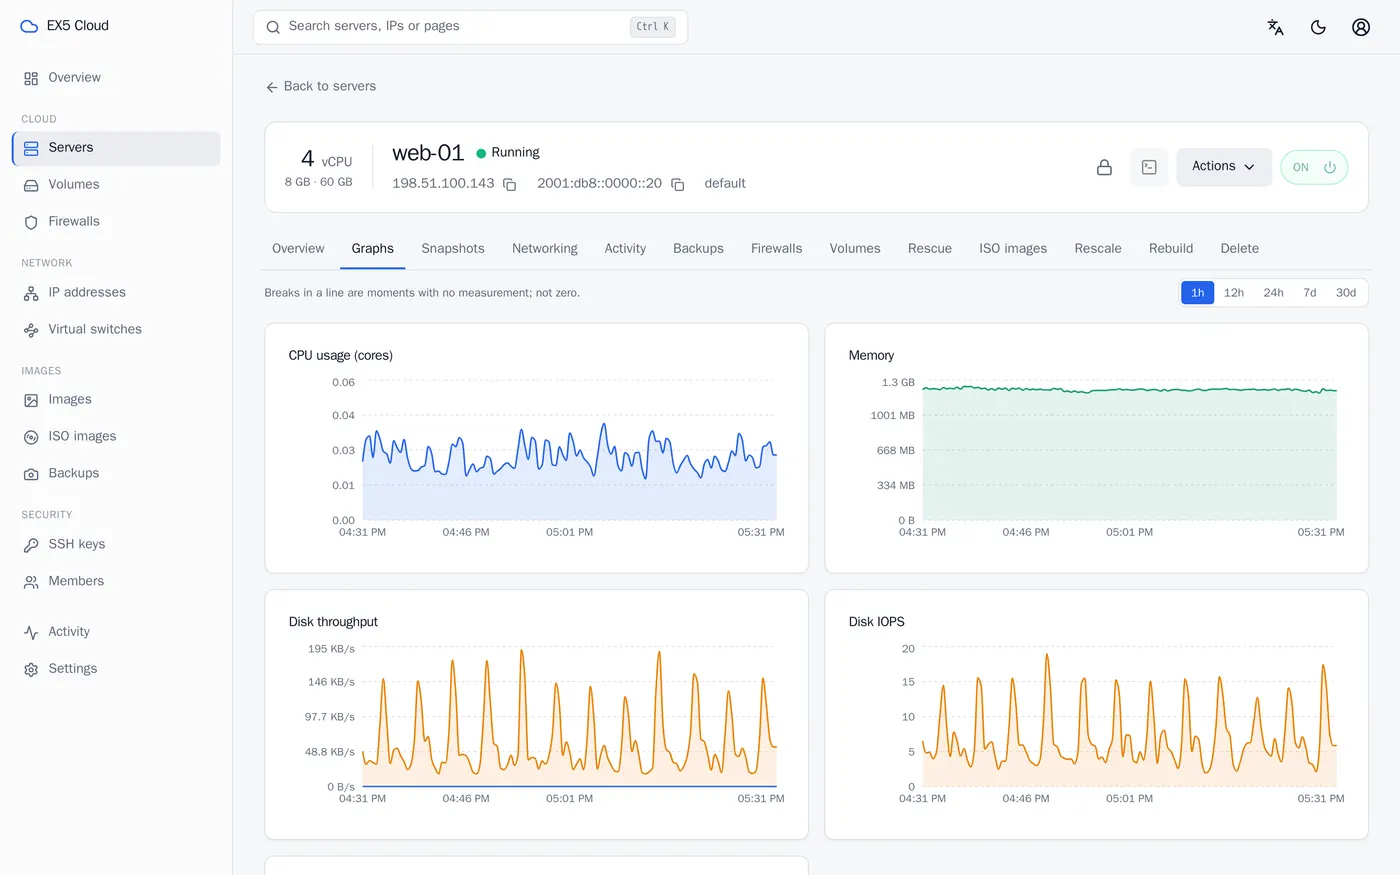Select the 1h time range
Viewport: 1400px width, 875px height.
click(x=1197, y=293)
